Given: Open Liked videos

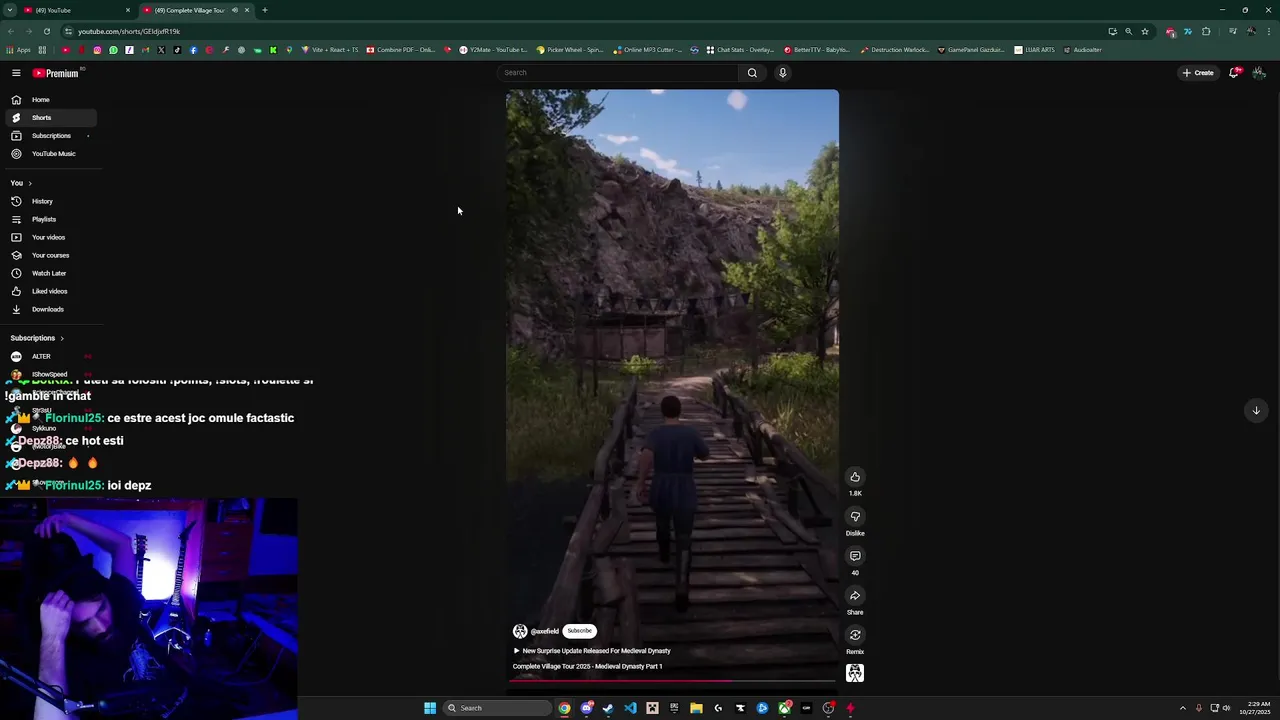Looking at the screenshot, I should click(50, 291).
